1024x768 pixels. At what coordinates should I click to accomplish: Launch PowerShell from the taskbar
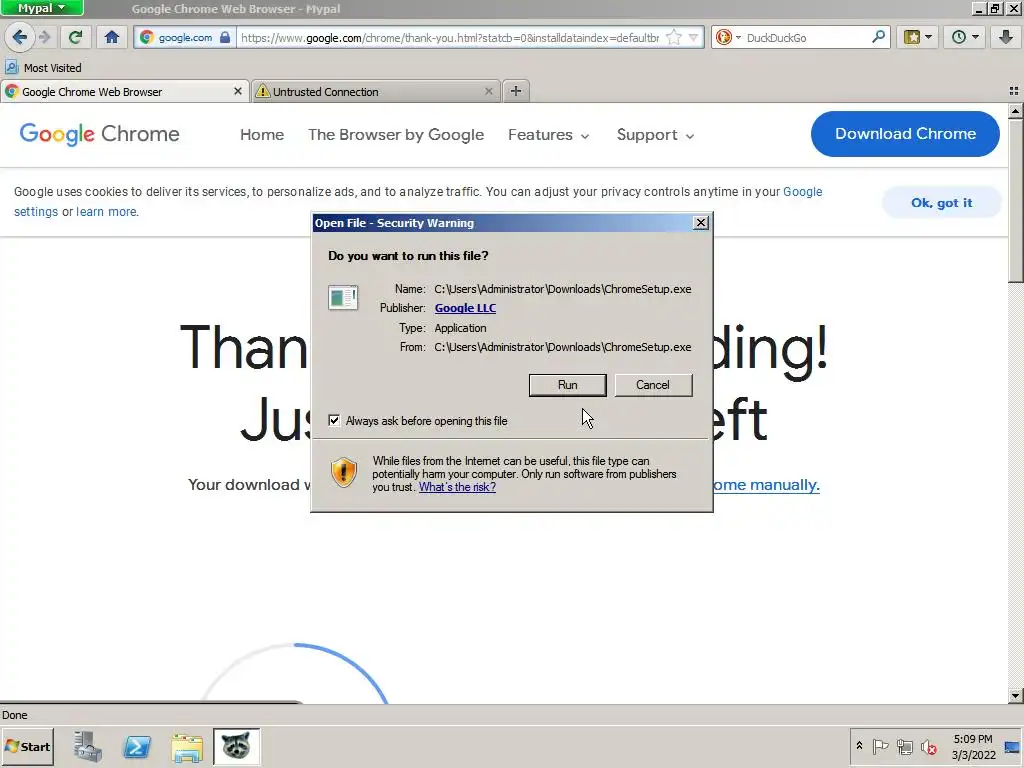(137, 746)
